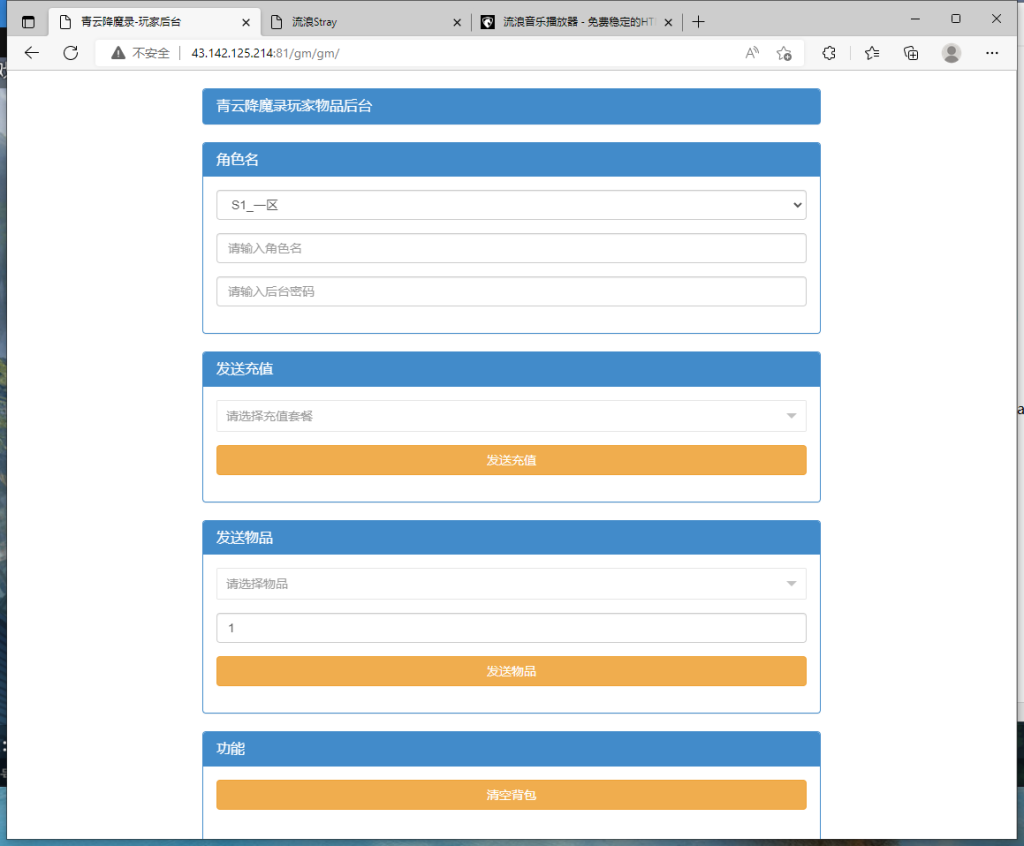Close the browser window
The width and height of the screenshot is (1024, 846).
tap(996, 19)
